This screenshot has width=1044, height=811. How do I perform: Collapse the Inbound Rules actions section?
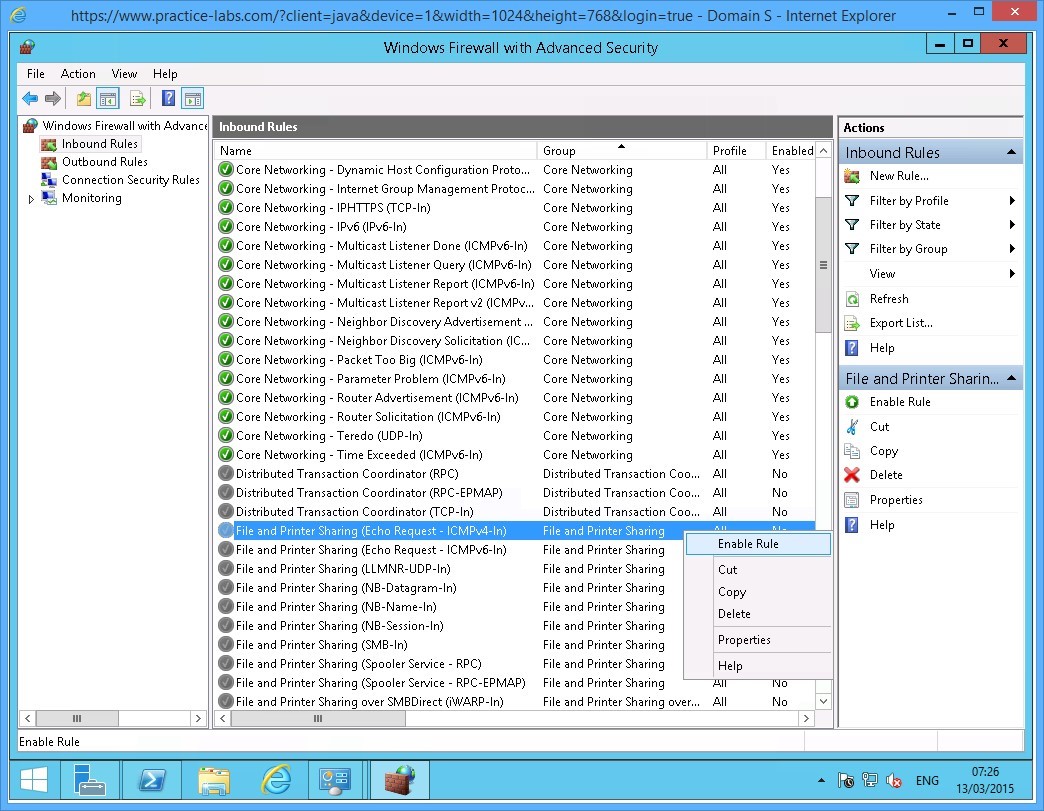pos(1011,153)
